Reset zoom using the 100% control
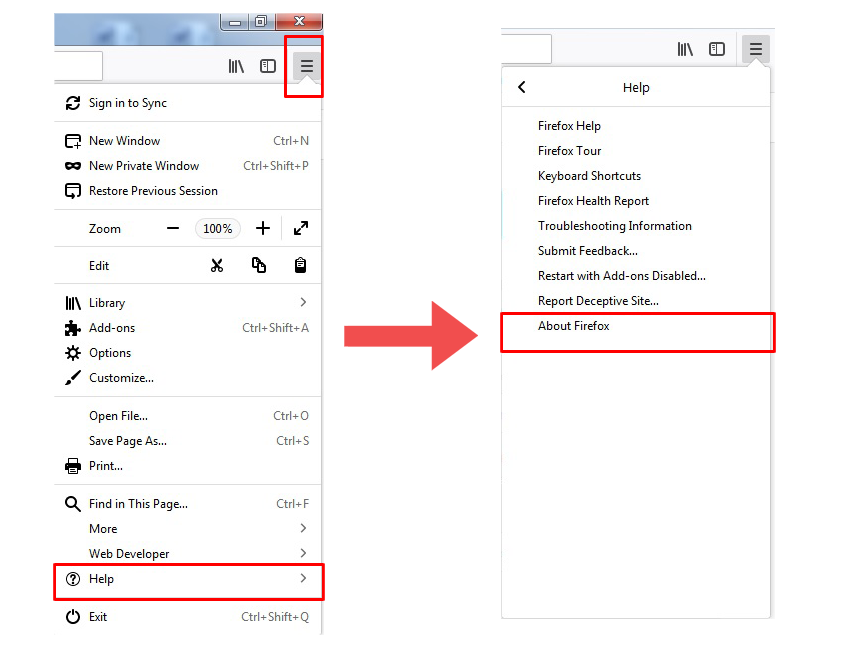This screenshot has width=864, height=662. click(218, 228)
